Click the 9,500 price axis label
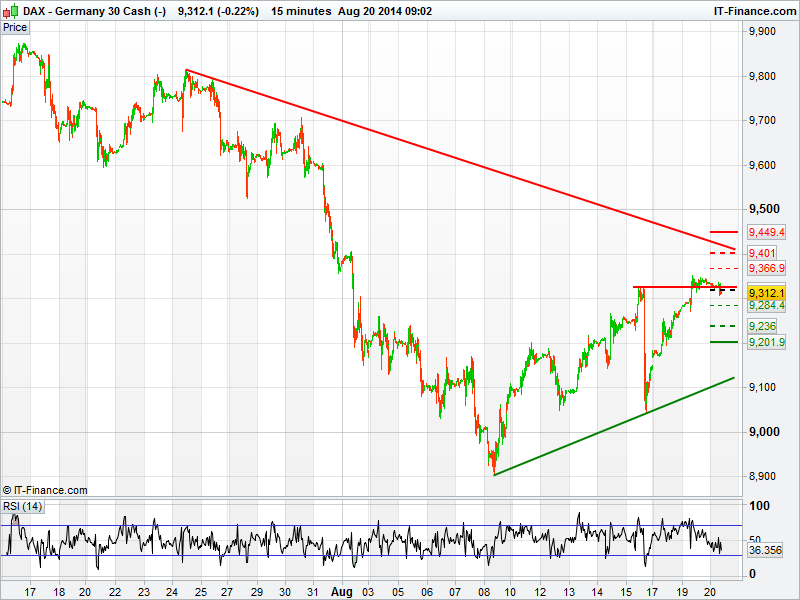800x600 pixels. (764, 209)
